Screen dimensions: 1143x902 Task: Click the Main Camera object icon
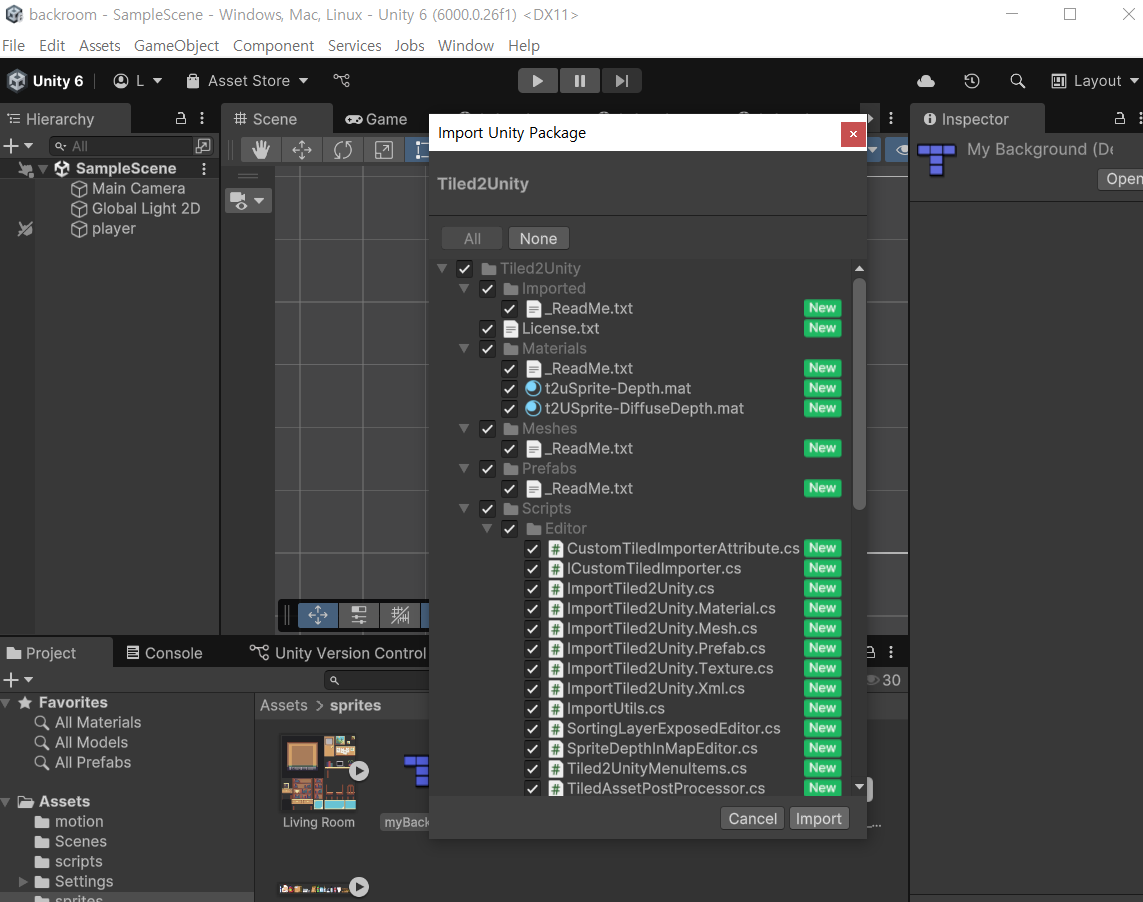pos(79,189)
